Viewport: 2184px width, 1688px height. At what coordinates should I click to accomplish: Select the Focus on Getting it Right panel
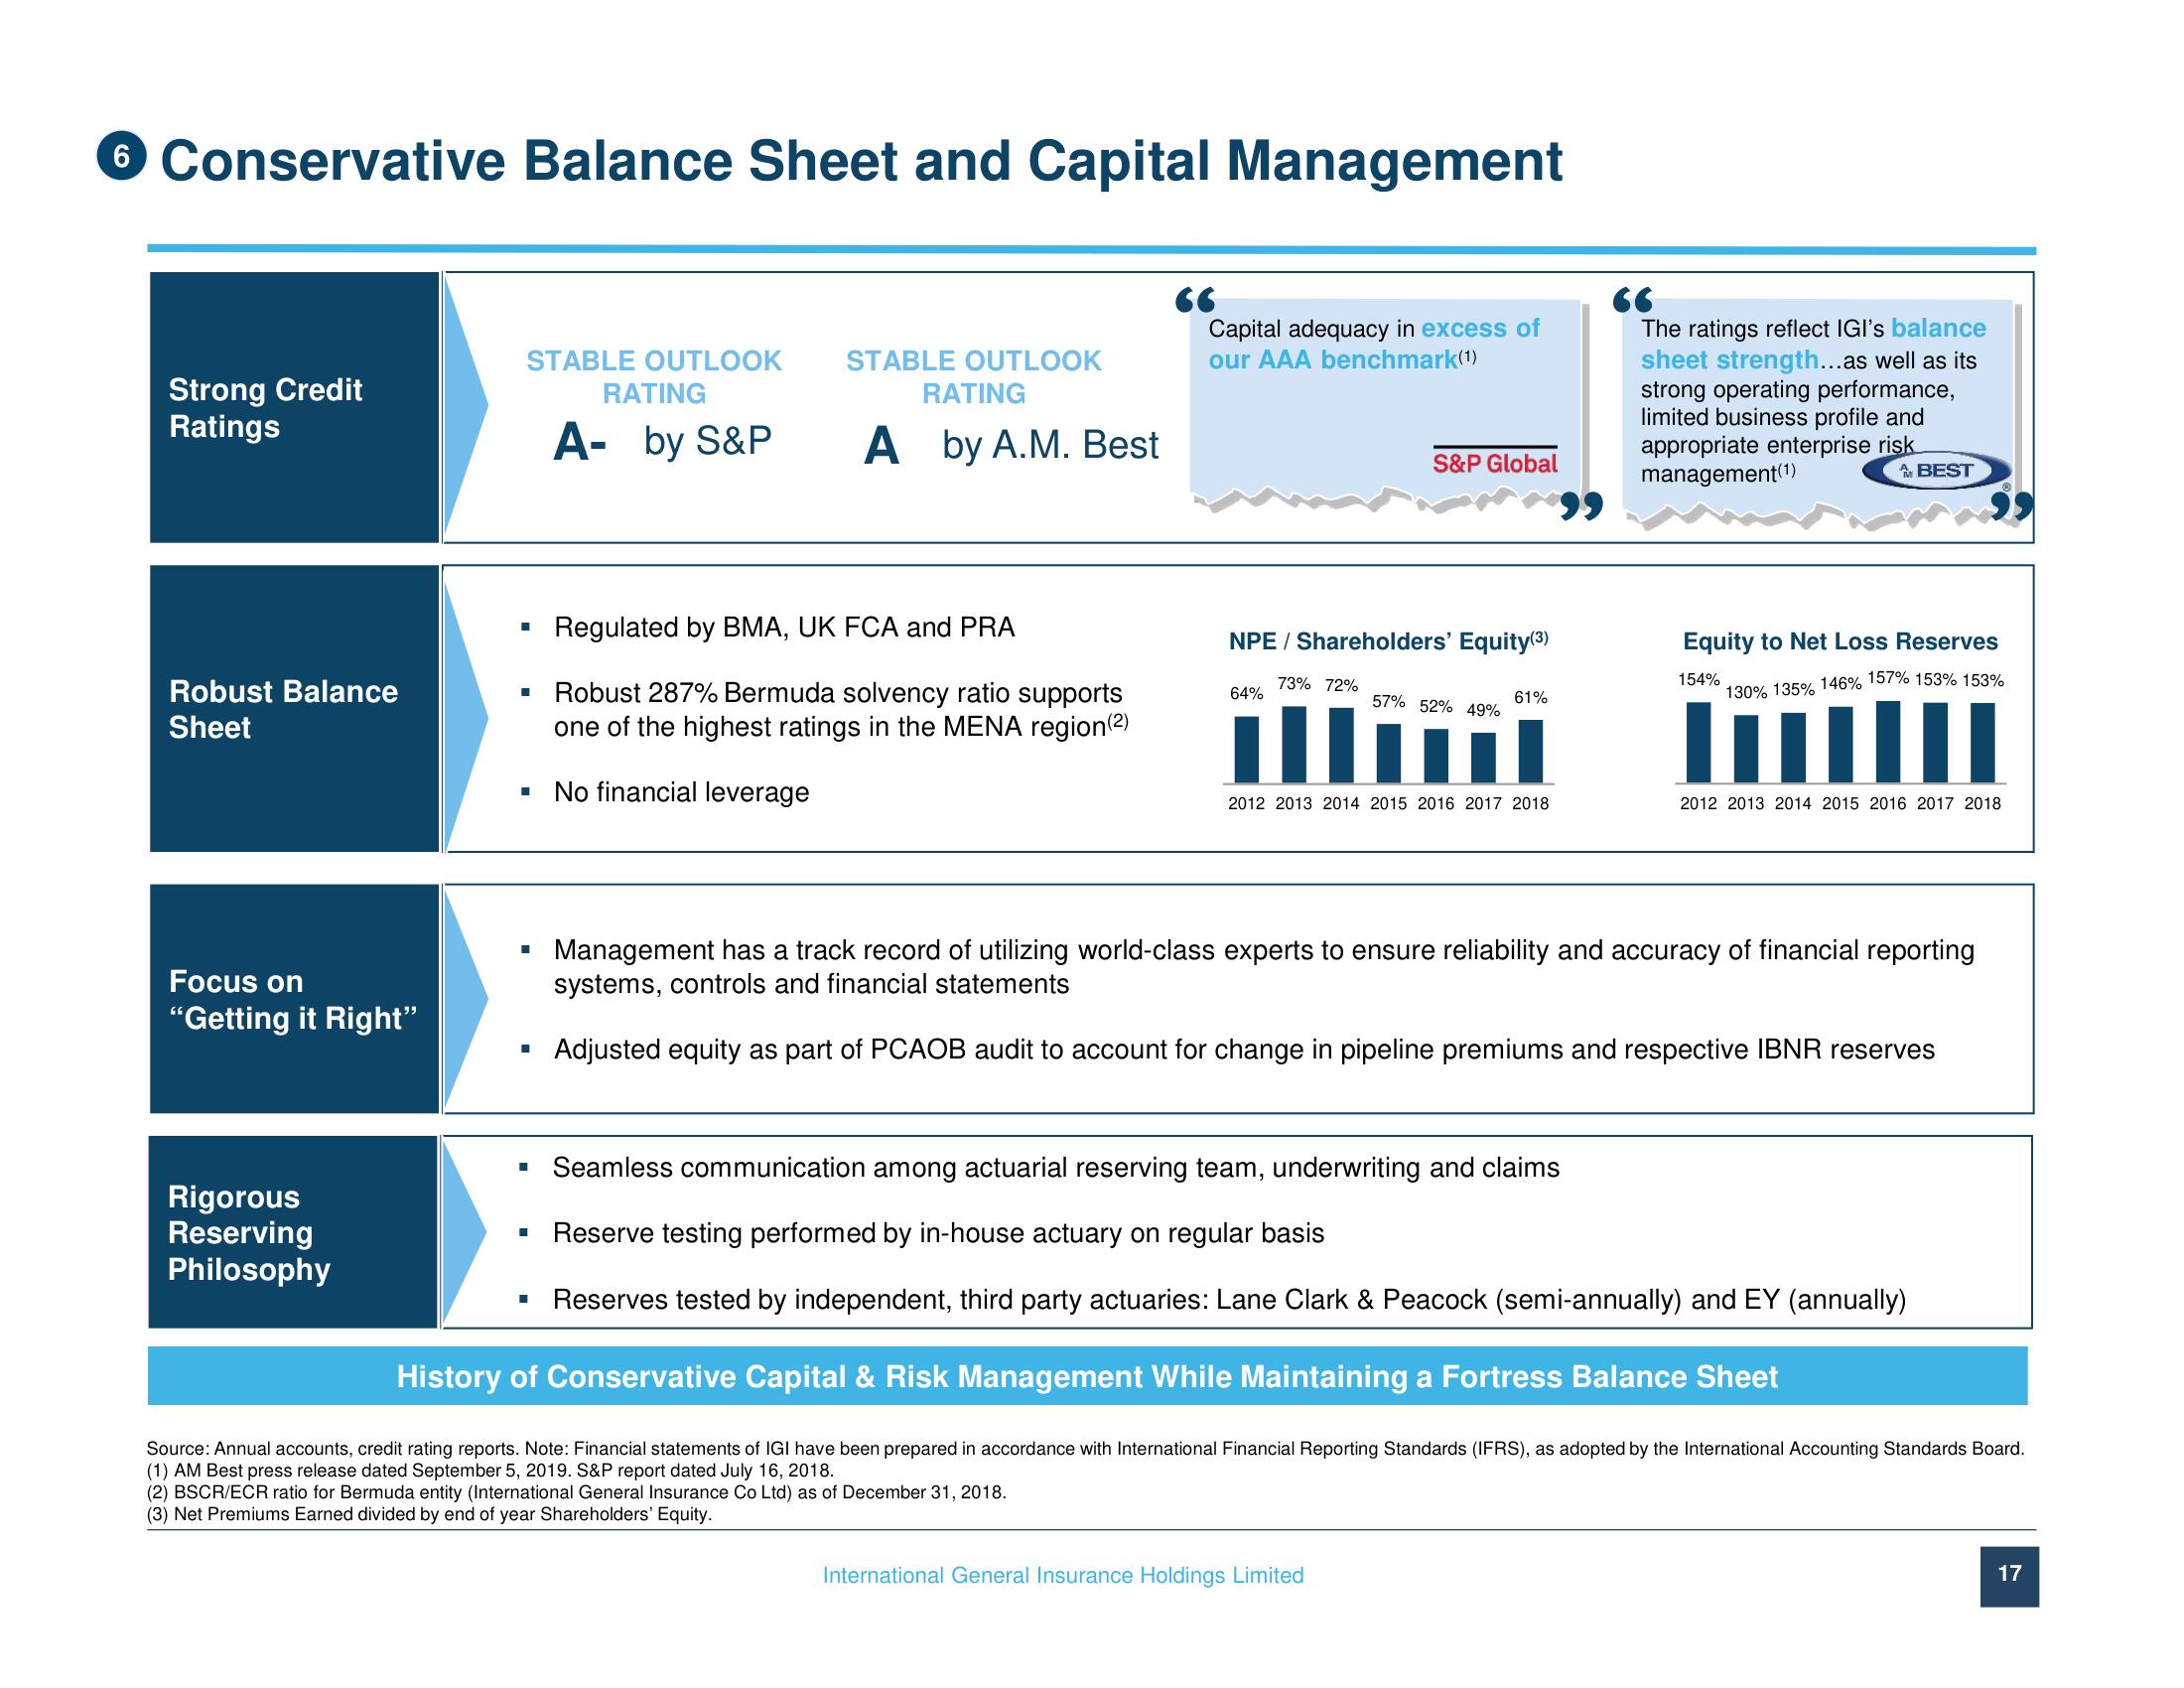294,999
